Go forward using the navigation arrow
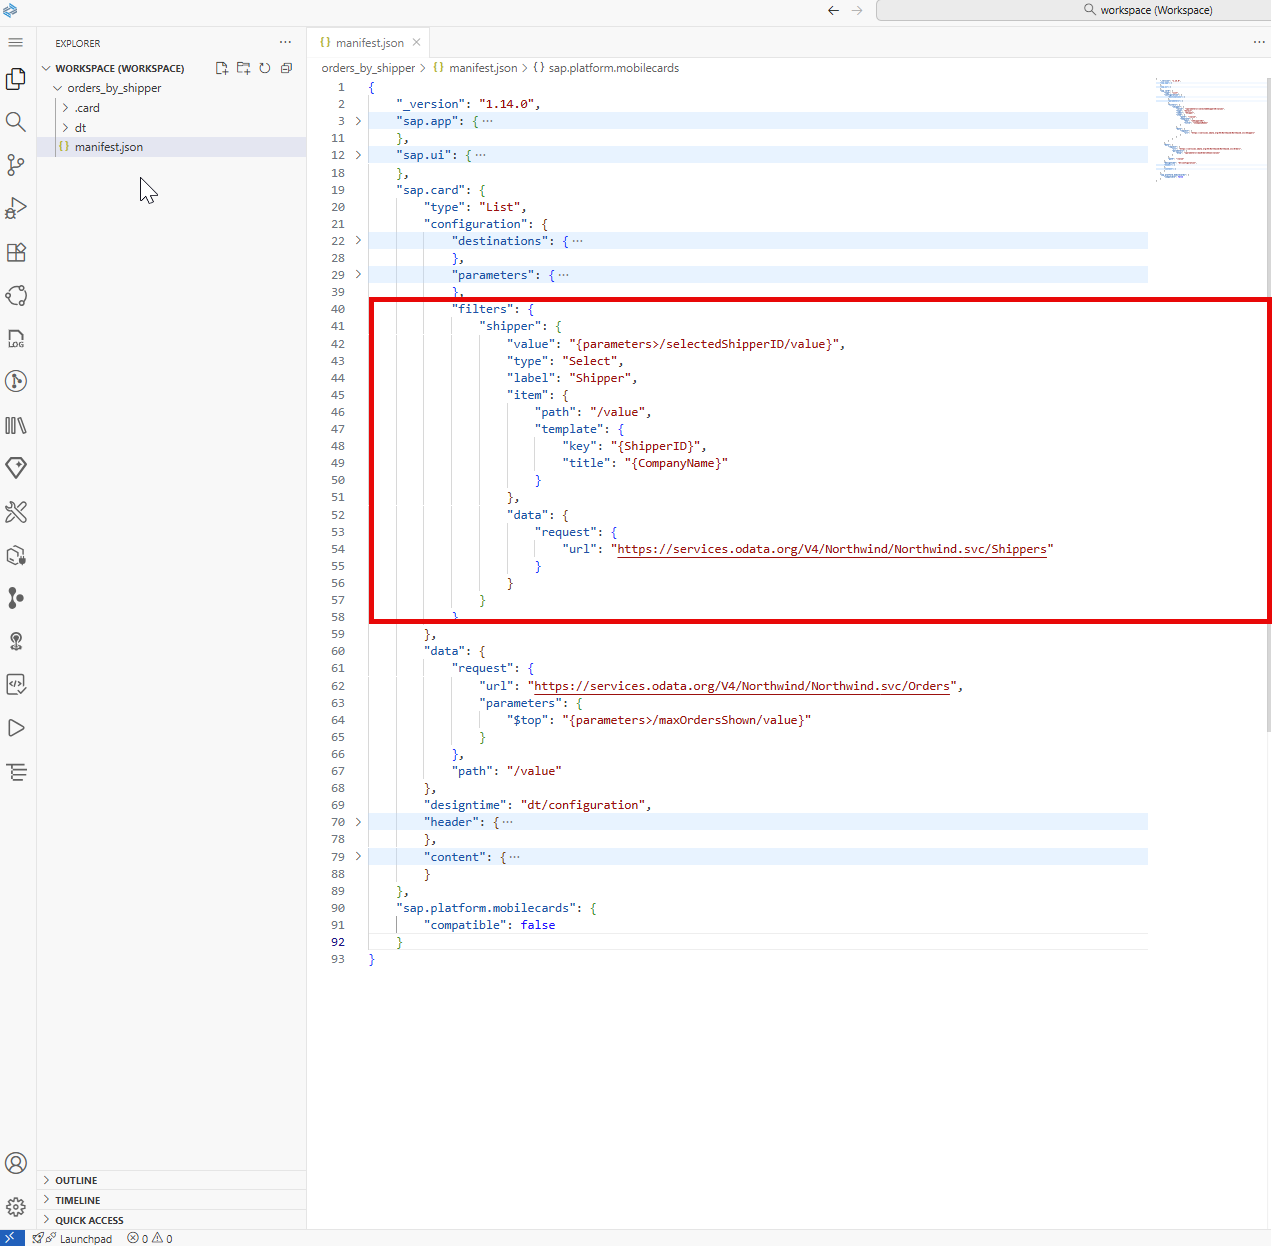 [x=857, y=10]
